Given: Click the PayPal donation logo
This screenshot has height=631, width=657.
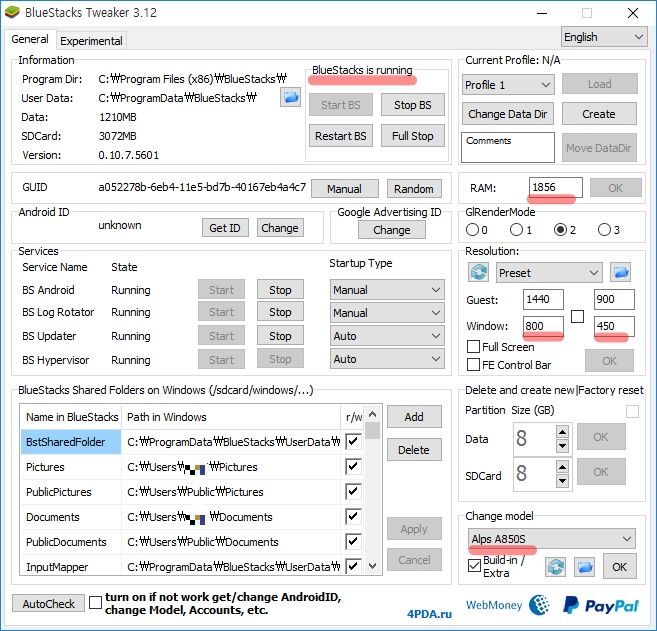Looking at the screenshot, I should point(601,605).
